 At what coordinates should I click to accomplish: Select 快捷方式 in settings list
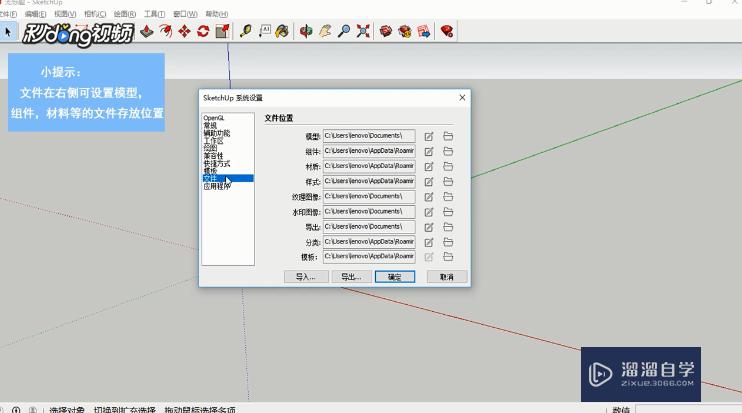coord(217,163)
